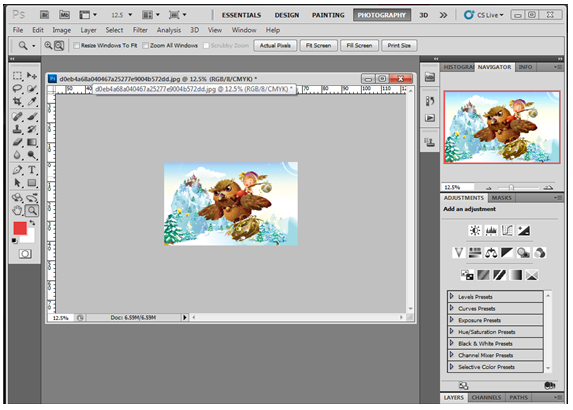Screen dimensions: 573x410
Task: Click the Fit Screen button
Action: [x=318, y=46]
